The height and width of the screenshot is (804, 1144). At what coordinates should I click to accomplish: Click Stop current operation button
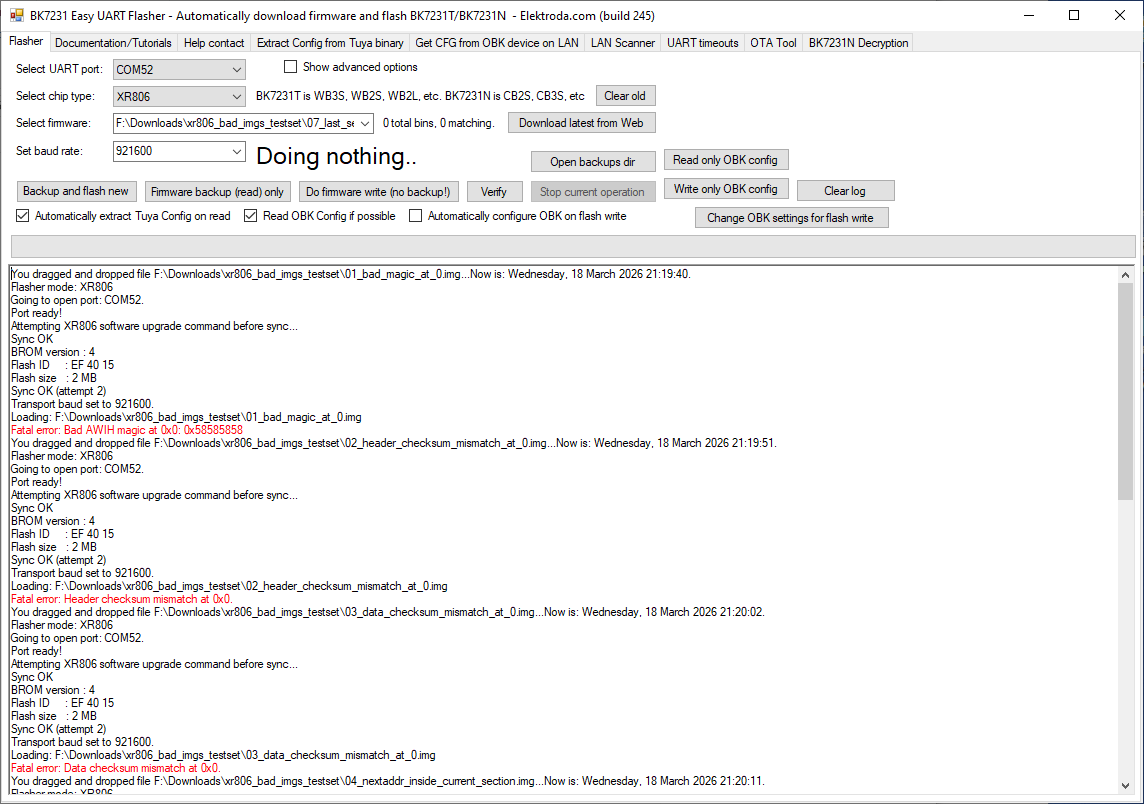pyautogui.click(x=592, y=191)
